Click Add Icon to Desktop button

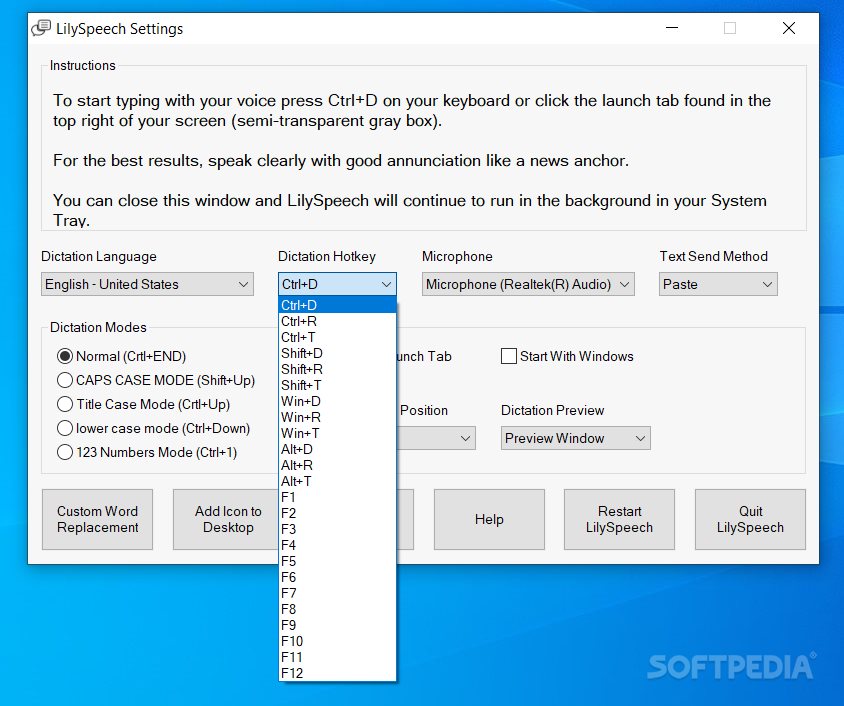pyautogui.click(x=226, y=519)
